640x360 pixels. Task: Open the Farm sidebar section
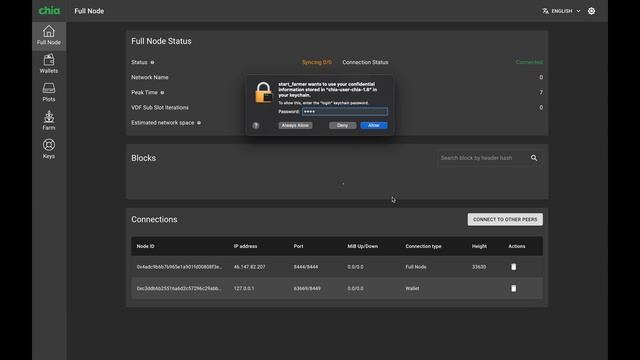pos(49,121)
